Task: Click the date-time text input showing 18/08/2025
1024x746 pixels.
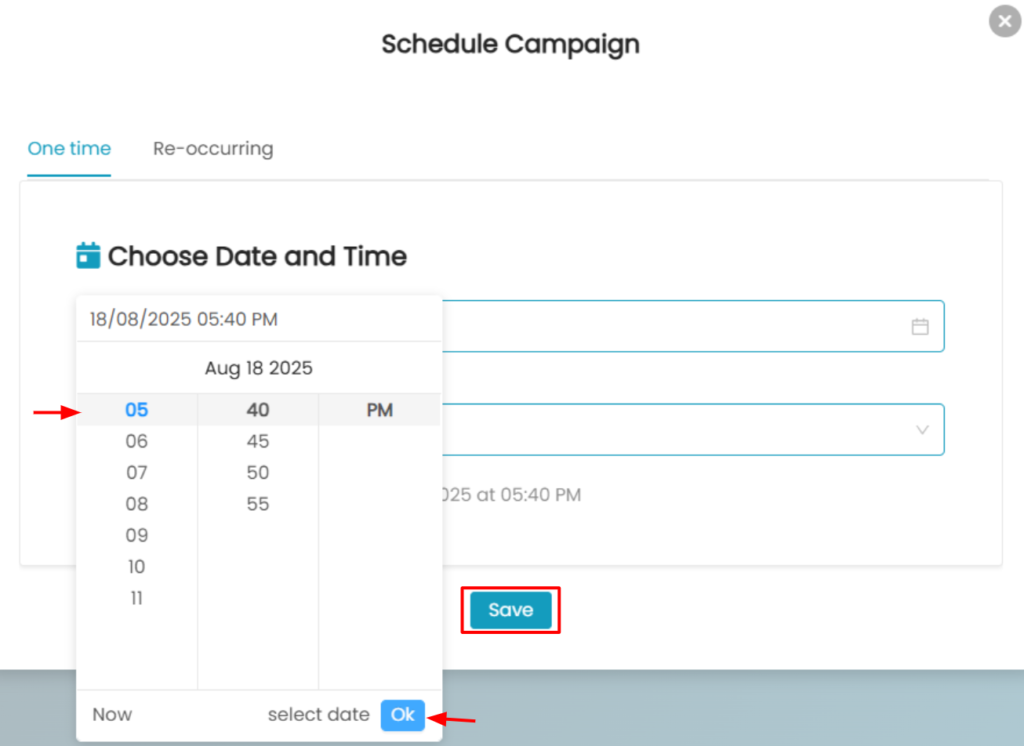Action: (x=184, y=320)
